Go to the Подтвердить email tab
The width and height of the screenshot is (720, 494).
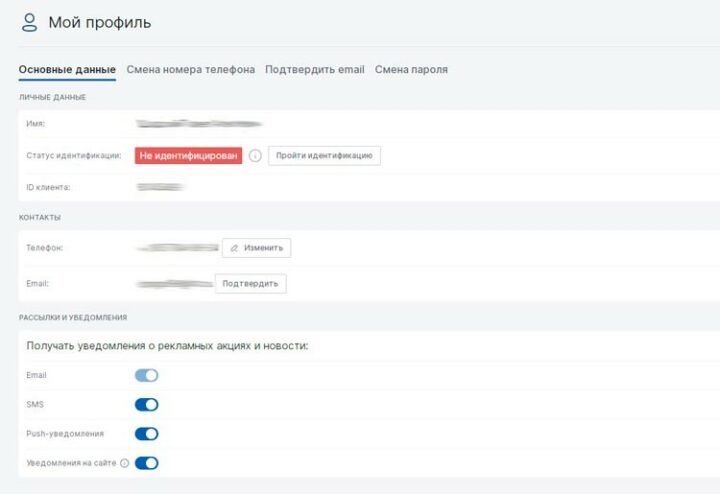[x=314, y=70]
